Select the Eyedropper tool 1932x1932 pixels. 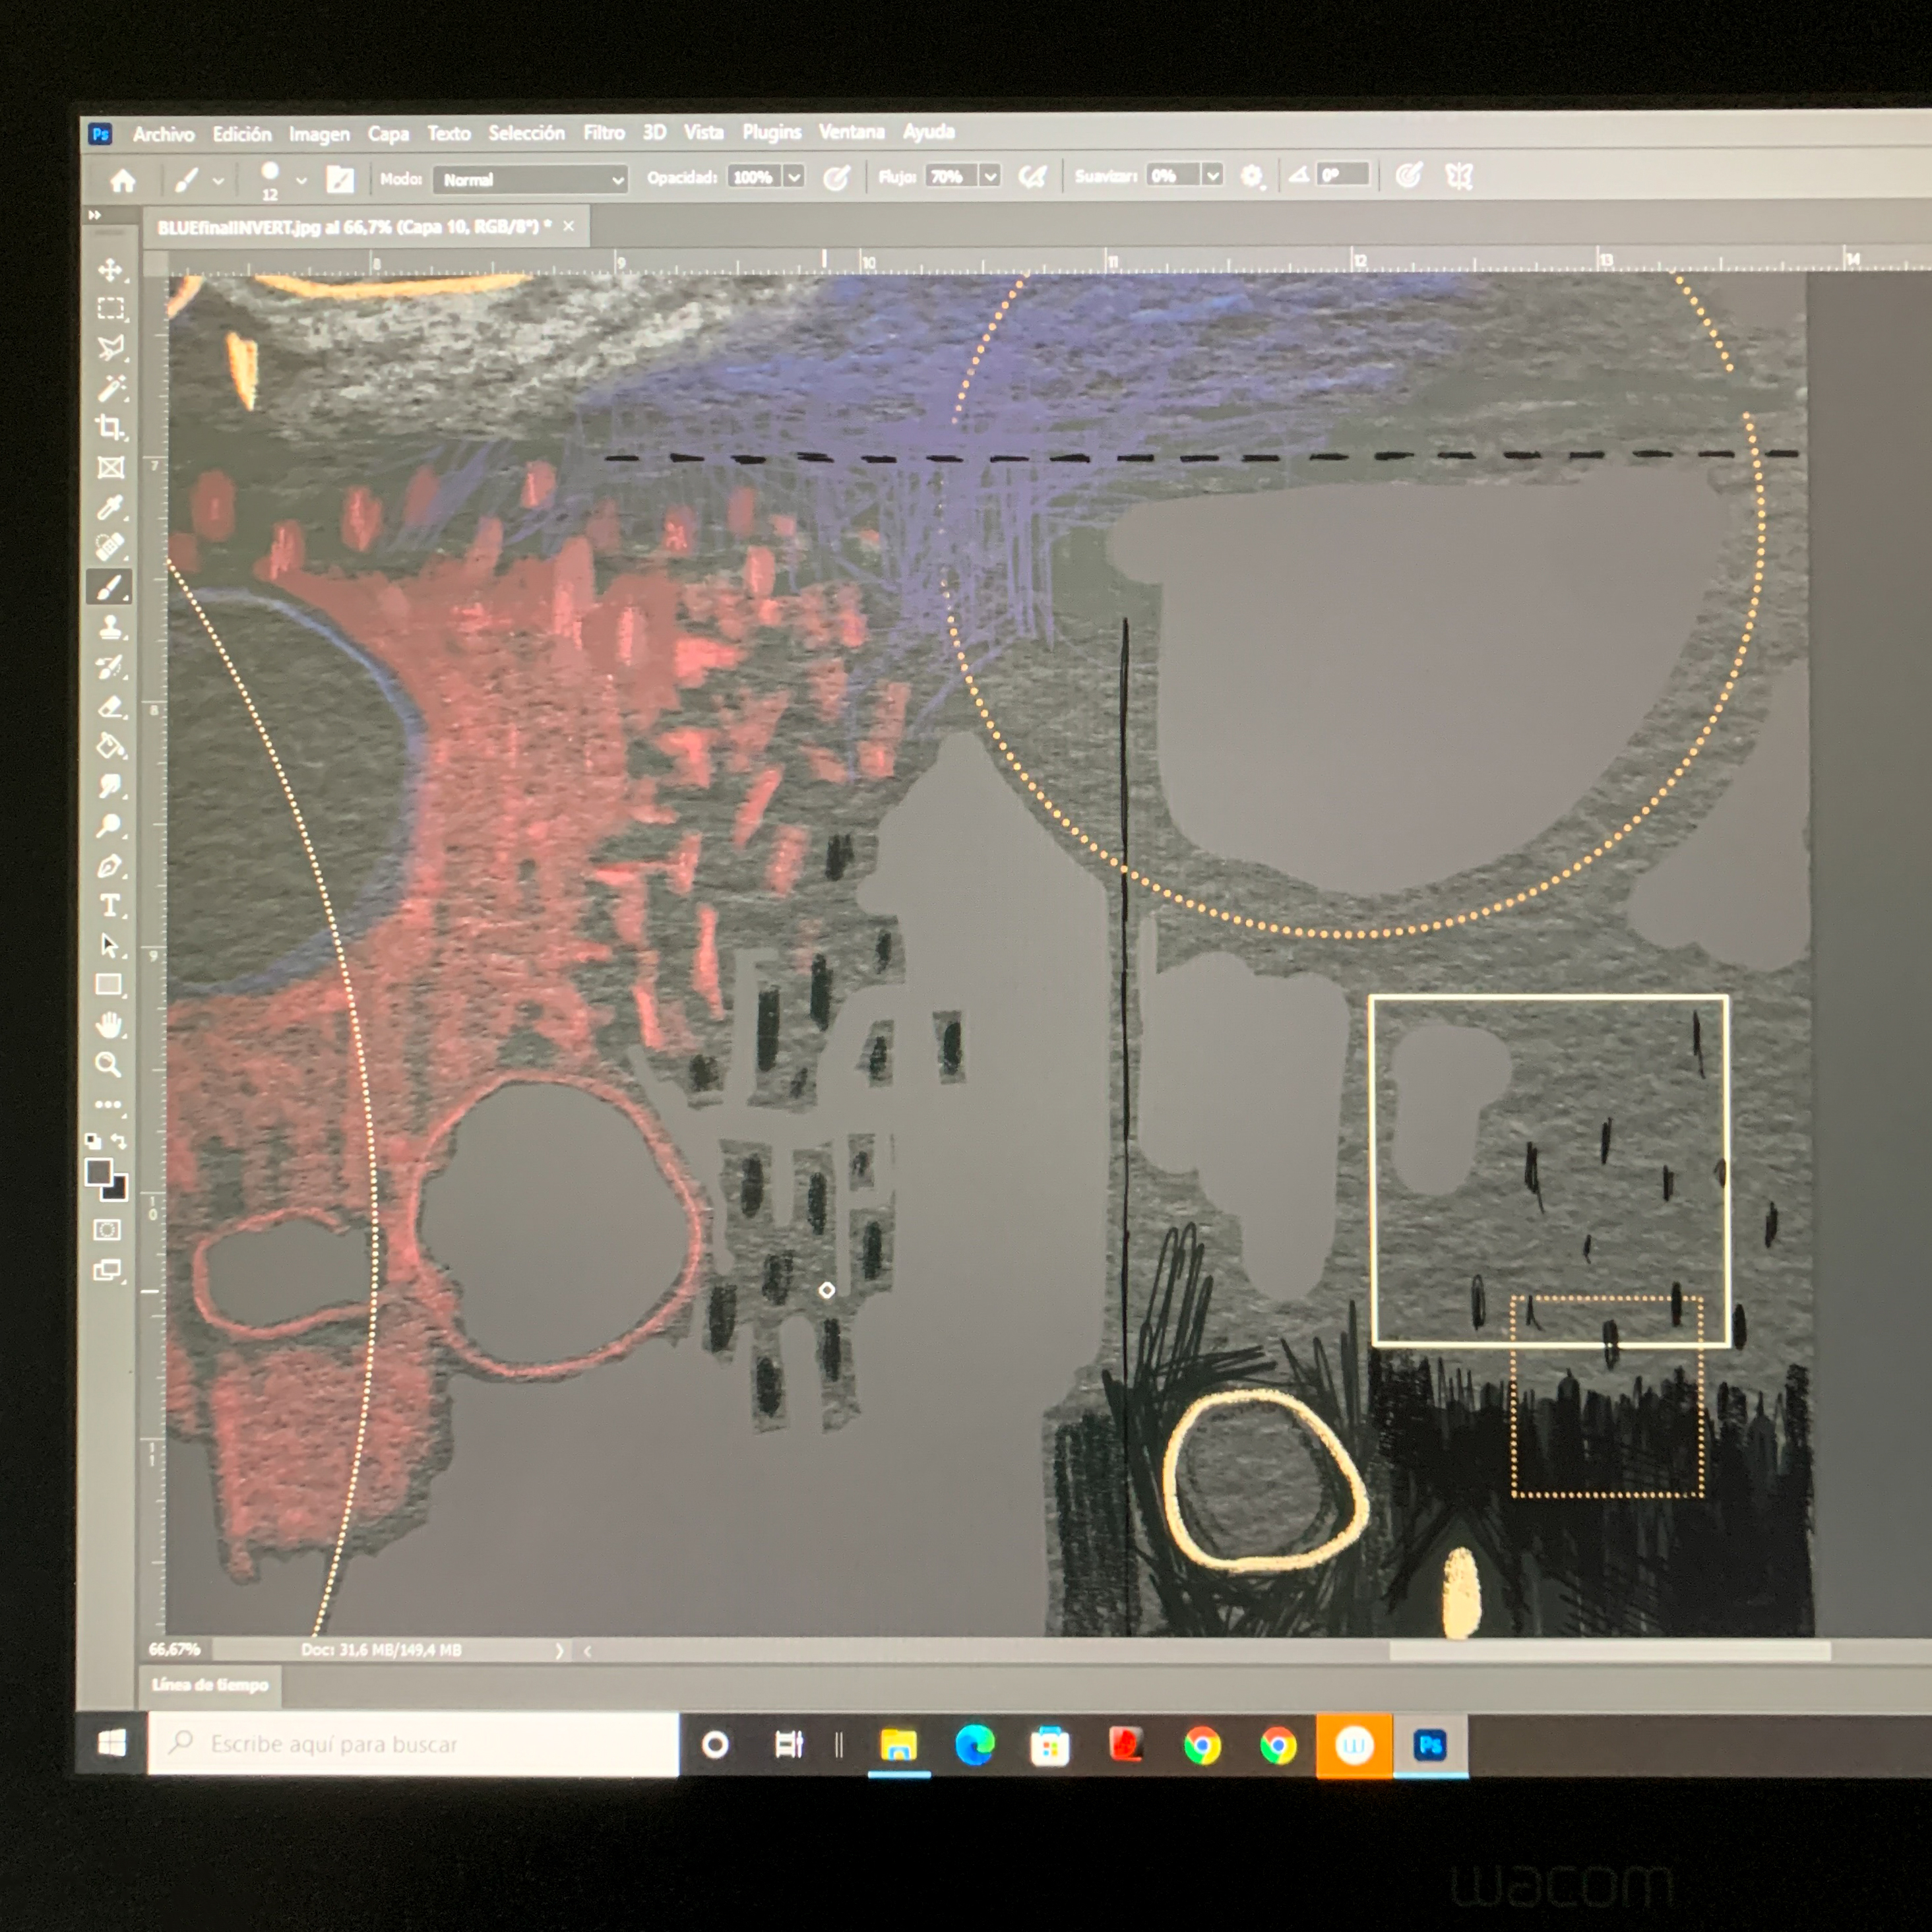[110, 508]
